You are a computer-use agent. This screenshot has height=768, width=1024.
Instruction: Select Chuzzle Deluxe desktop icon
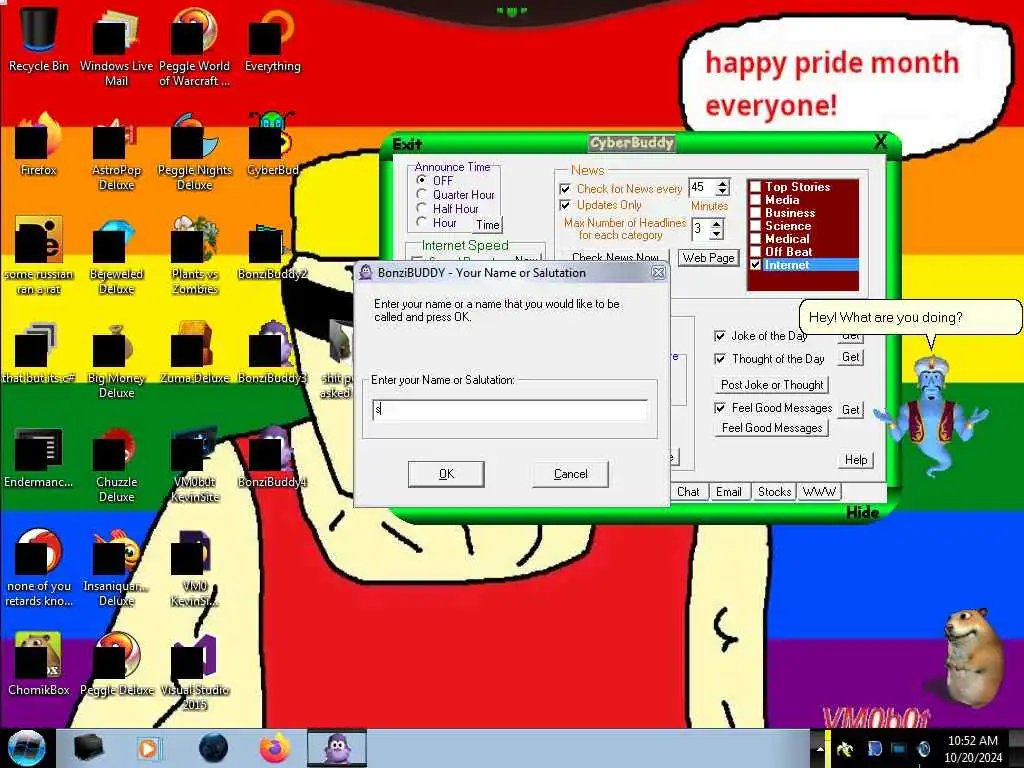116,464
